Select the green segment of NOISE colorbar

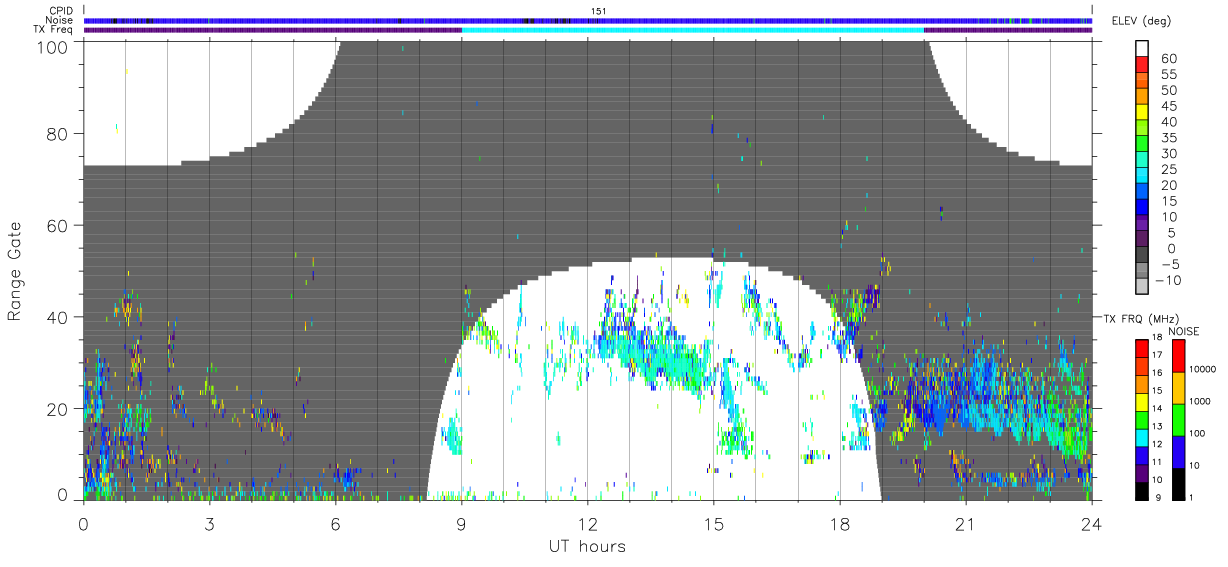(1181, 419)
